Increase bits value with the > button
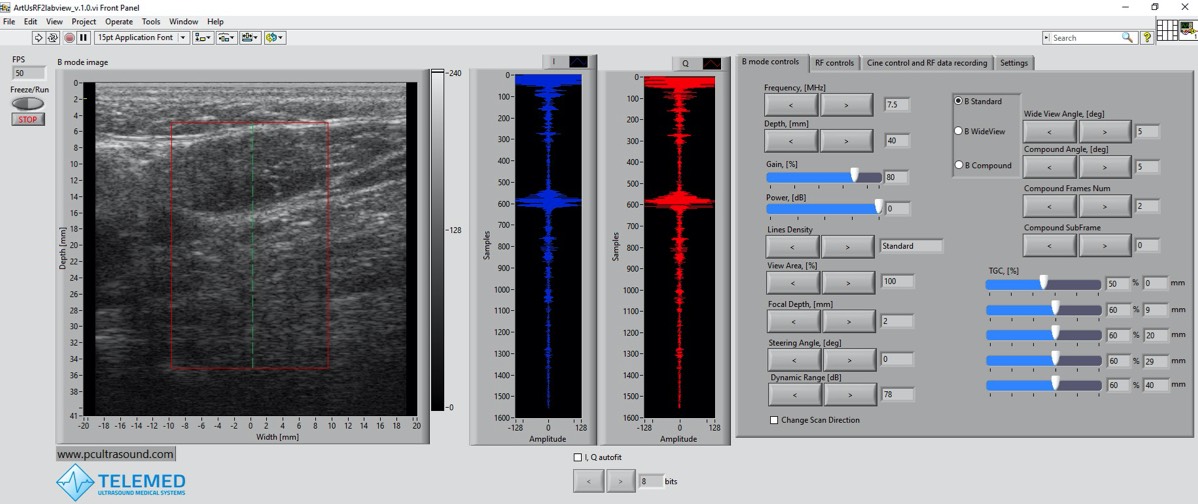This screenshot has height=504, width=1198. pyautogui.click(x=620, y=481)
